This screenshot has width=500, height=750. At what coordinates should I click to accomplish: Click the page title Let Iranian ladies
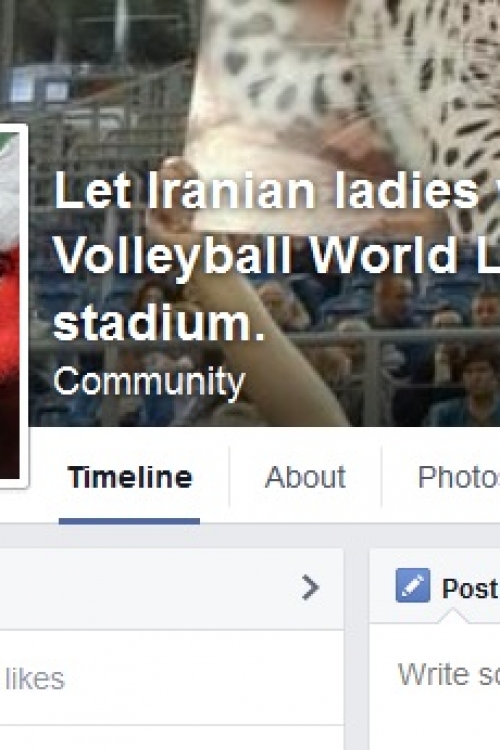[x=266, y=191]
